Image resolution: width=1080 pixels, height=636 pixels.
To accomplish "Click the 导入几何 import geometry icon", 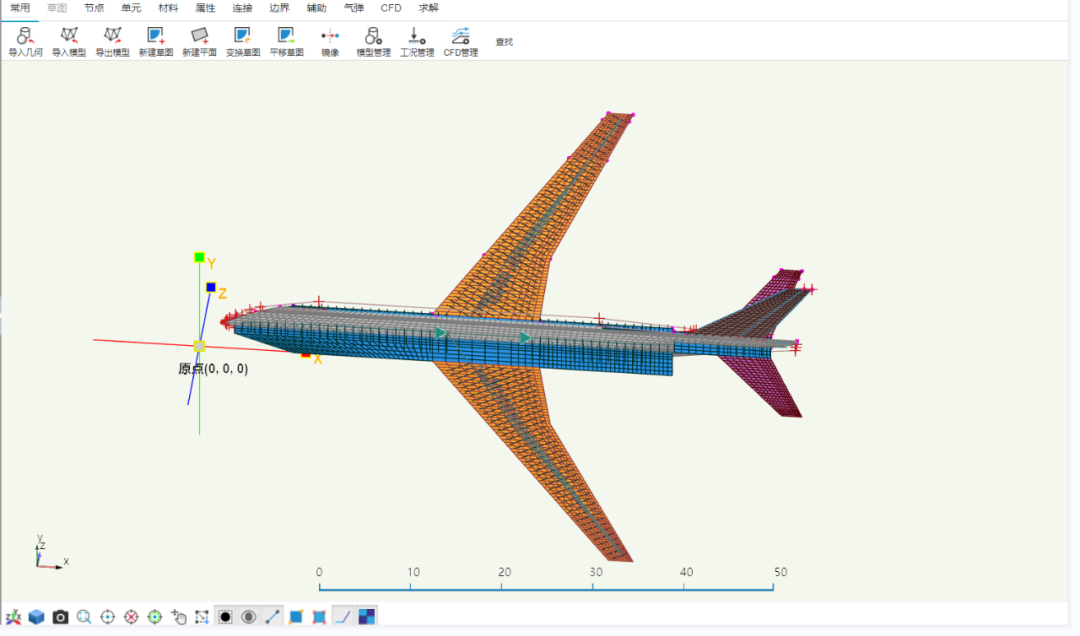I will (25, 41).
